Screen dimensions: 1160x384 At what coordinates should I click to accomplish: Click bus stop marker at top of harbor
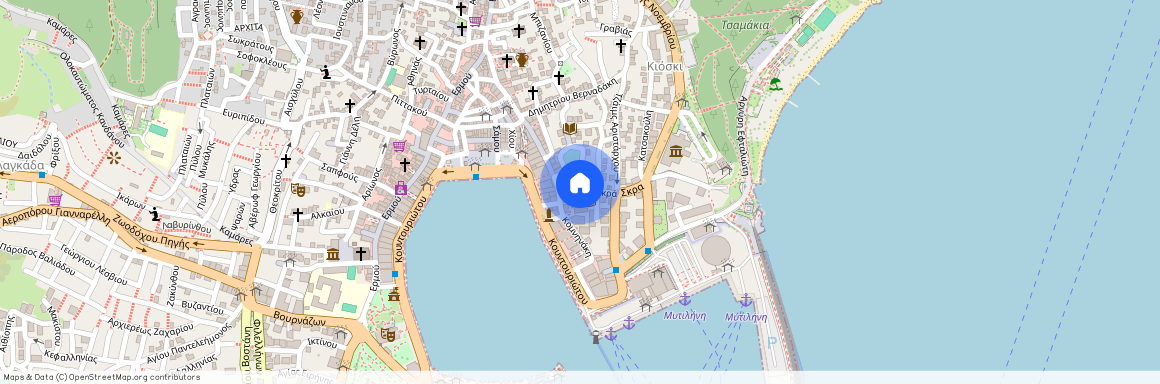coord(475,176)
